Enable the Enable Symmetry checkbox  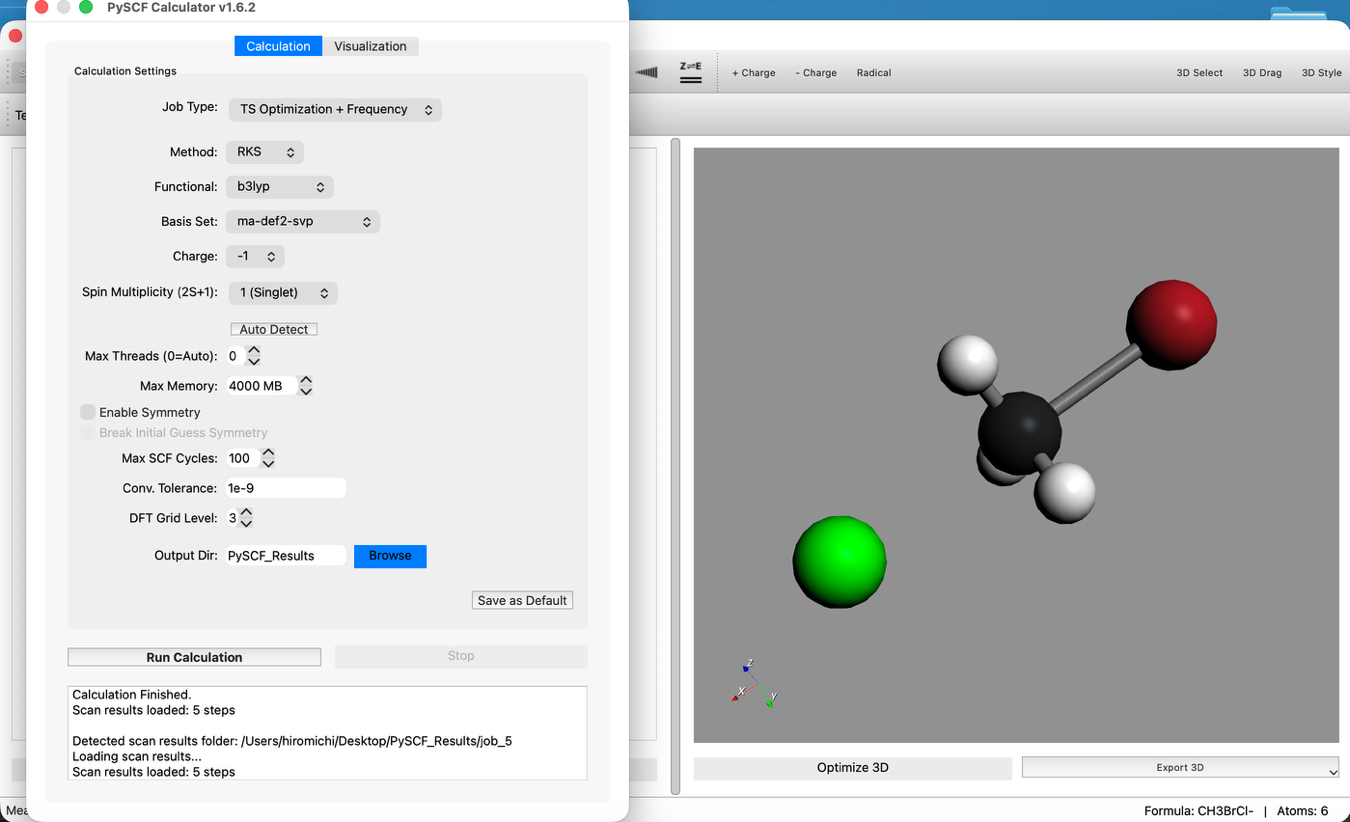pyautogui.click(x=88, y=412)
